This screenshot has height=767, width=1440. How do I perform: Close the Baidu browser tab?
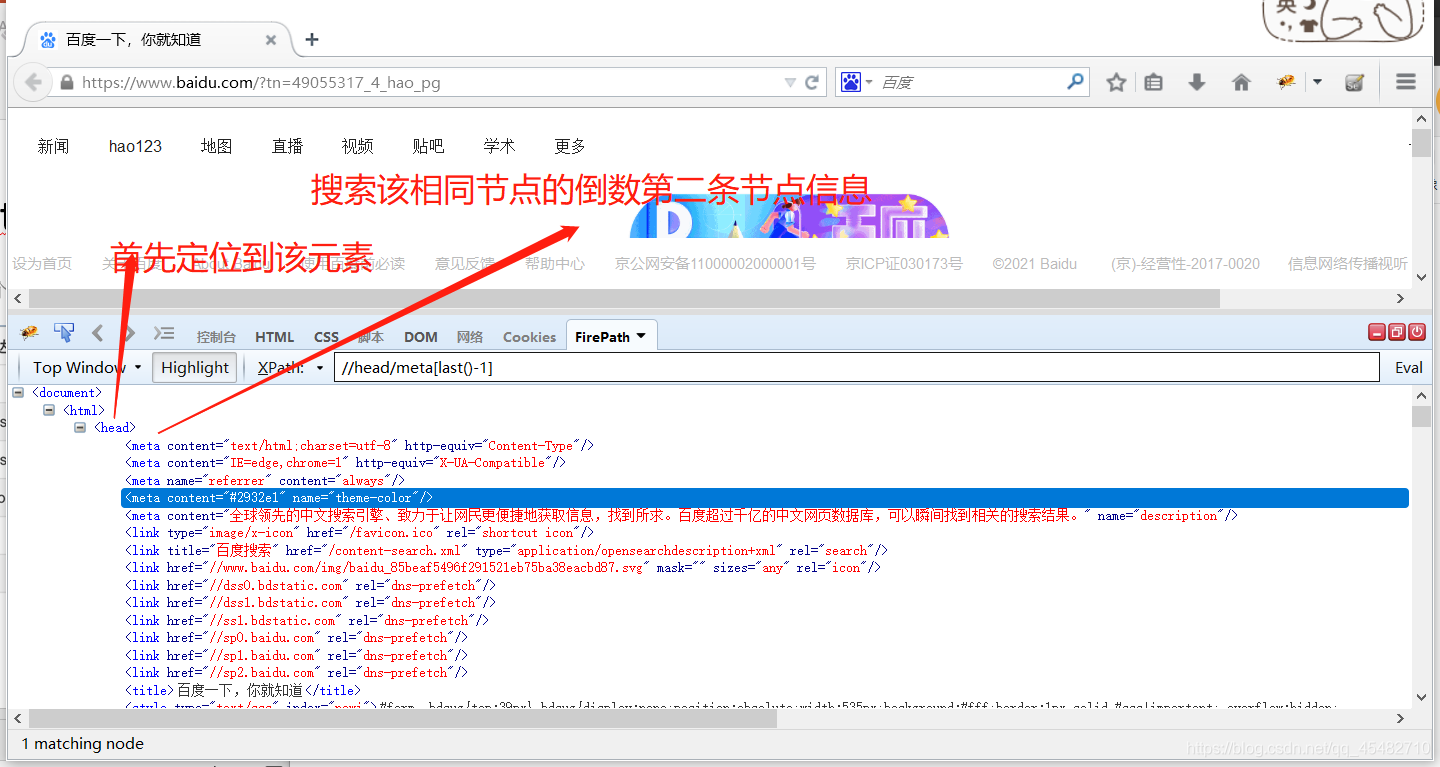(271, 40)
